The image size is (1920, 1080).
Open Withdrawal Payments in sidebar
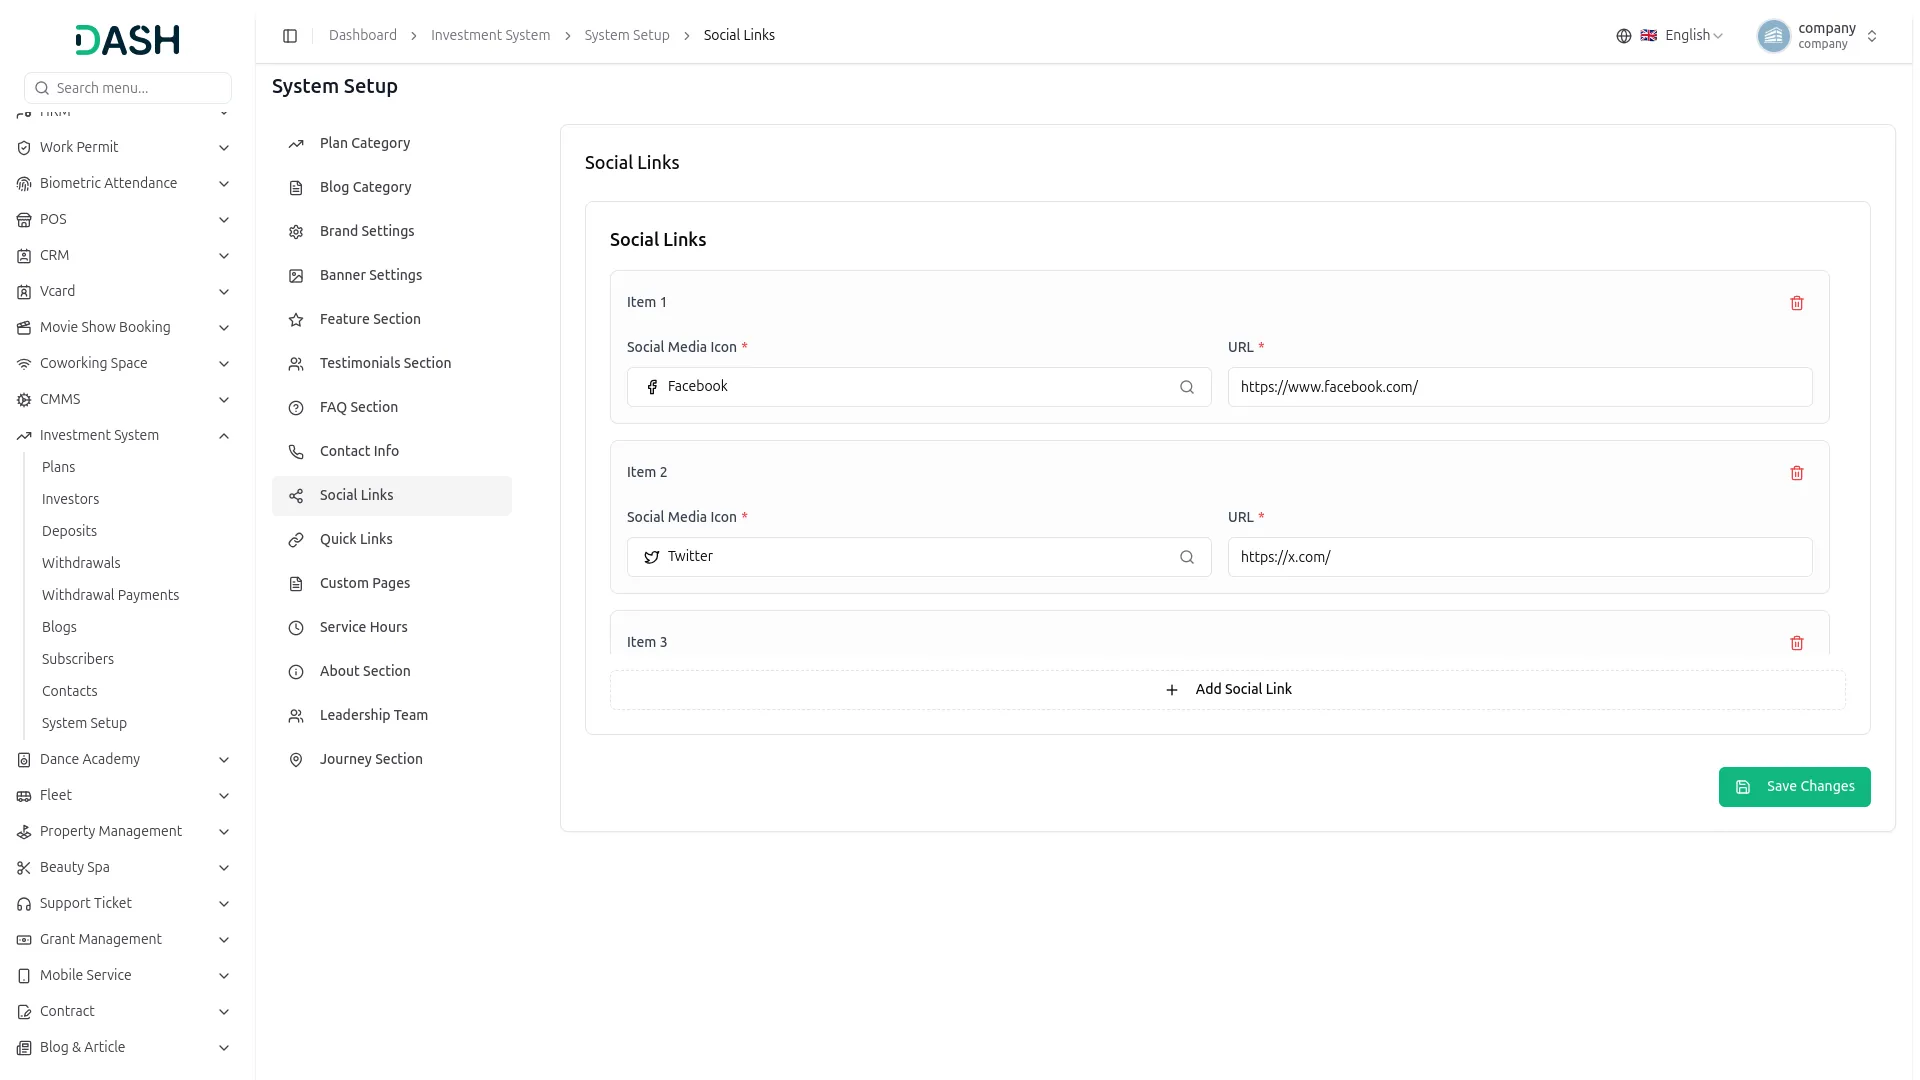pyautogui.click(x=111, y=595)
